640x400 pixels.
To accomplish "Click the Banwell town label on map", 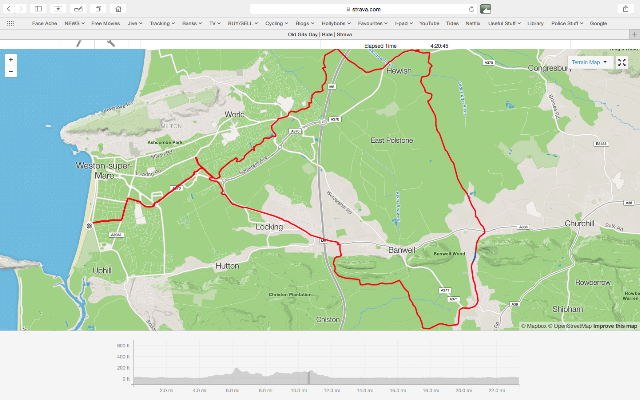I will pos(402,250).
